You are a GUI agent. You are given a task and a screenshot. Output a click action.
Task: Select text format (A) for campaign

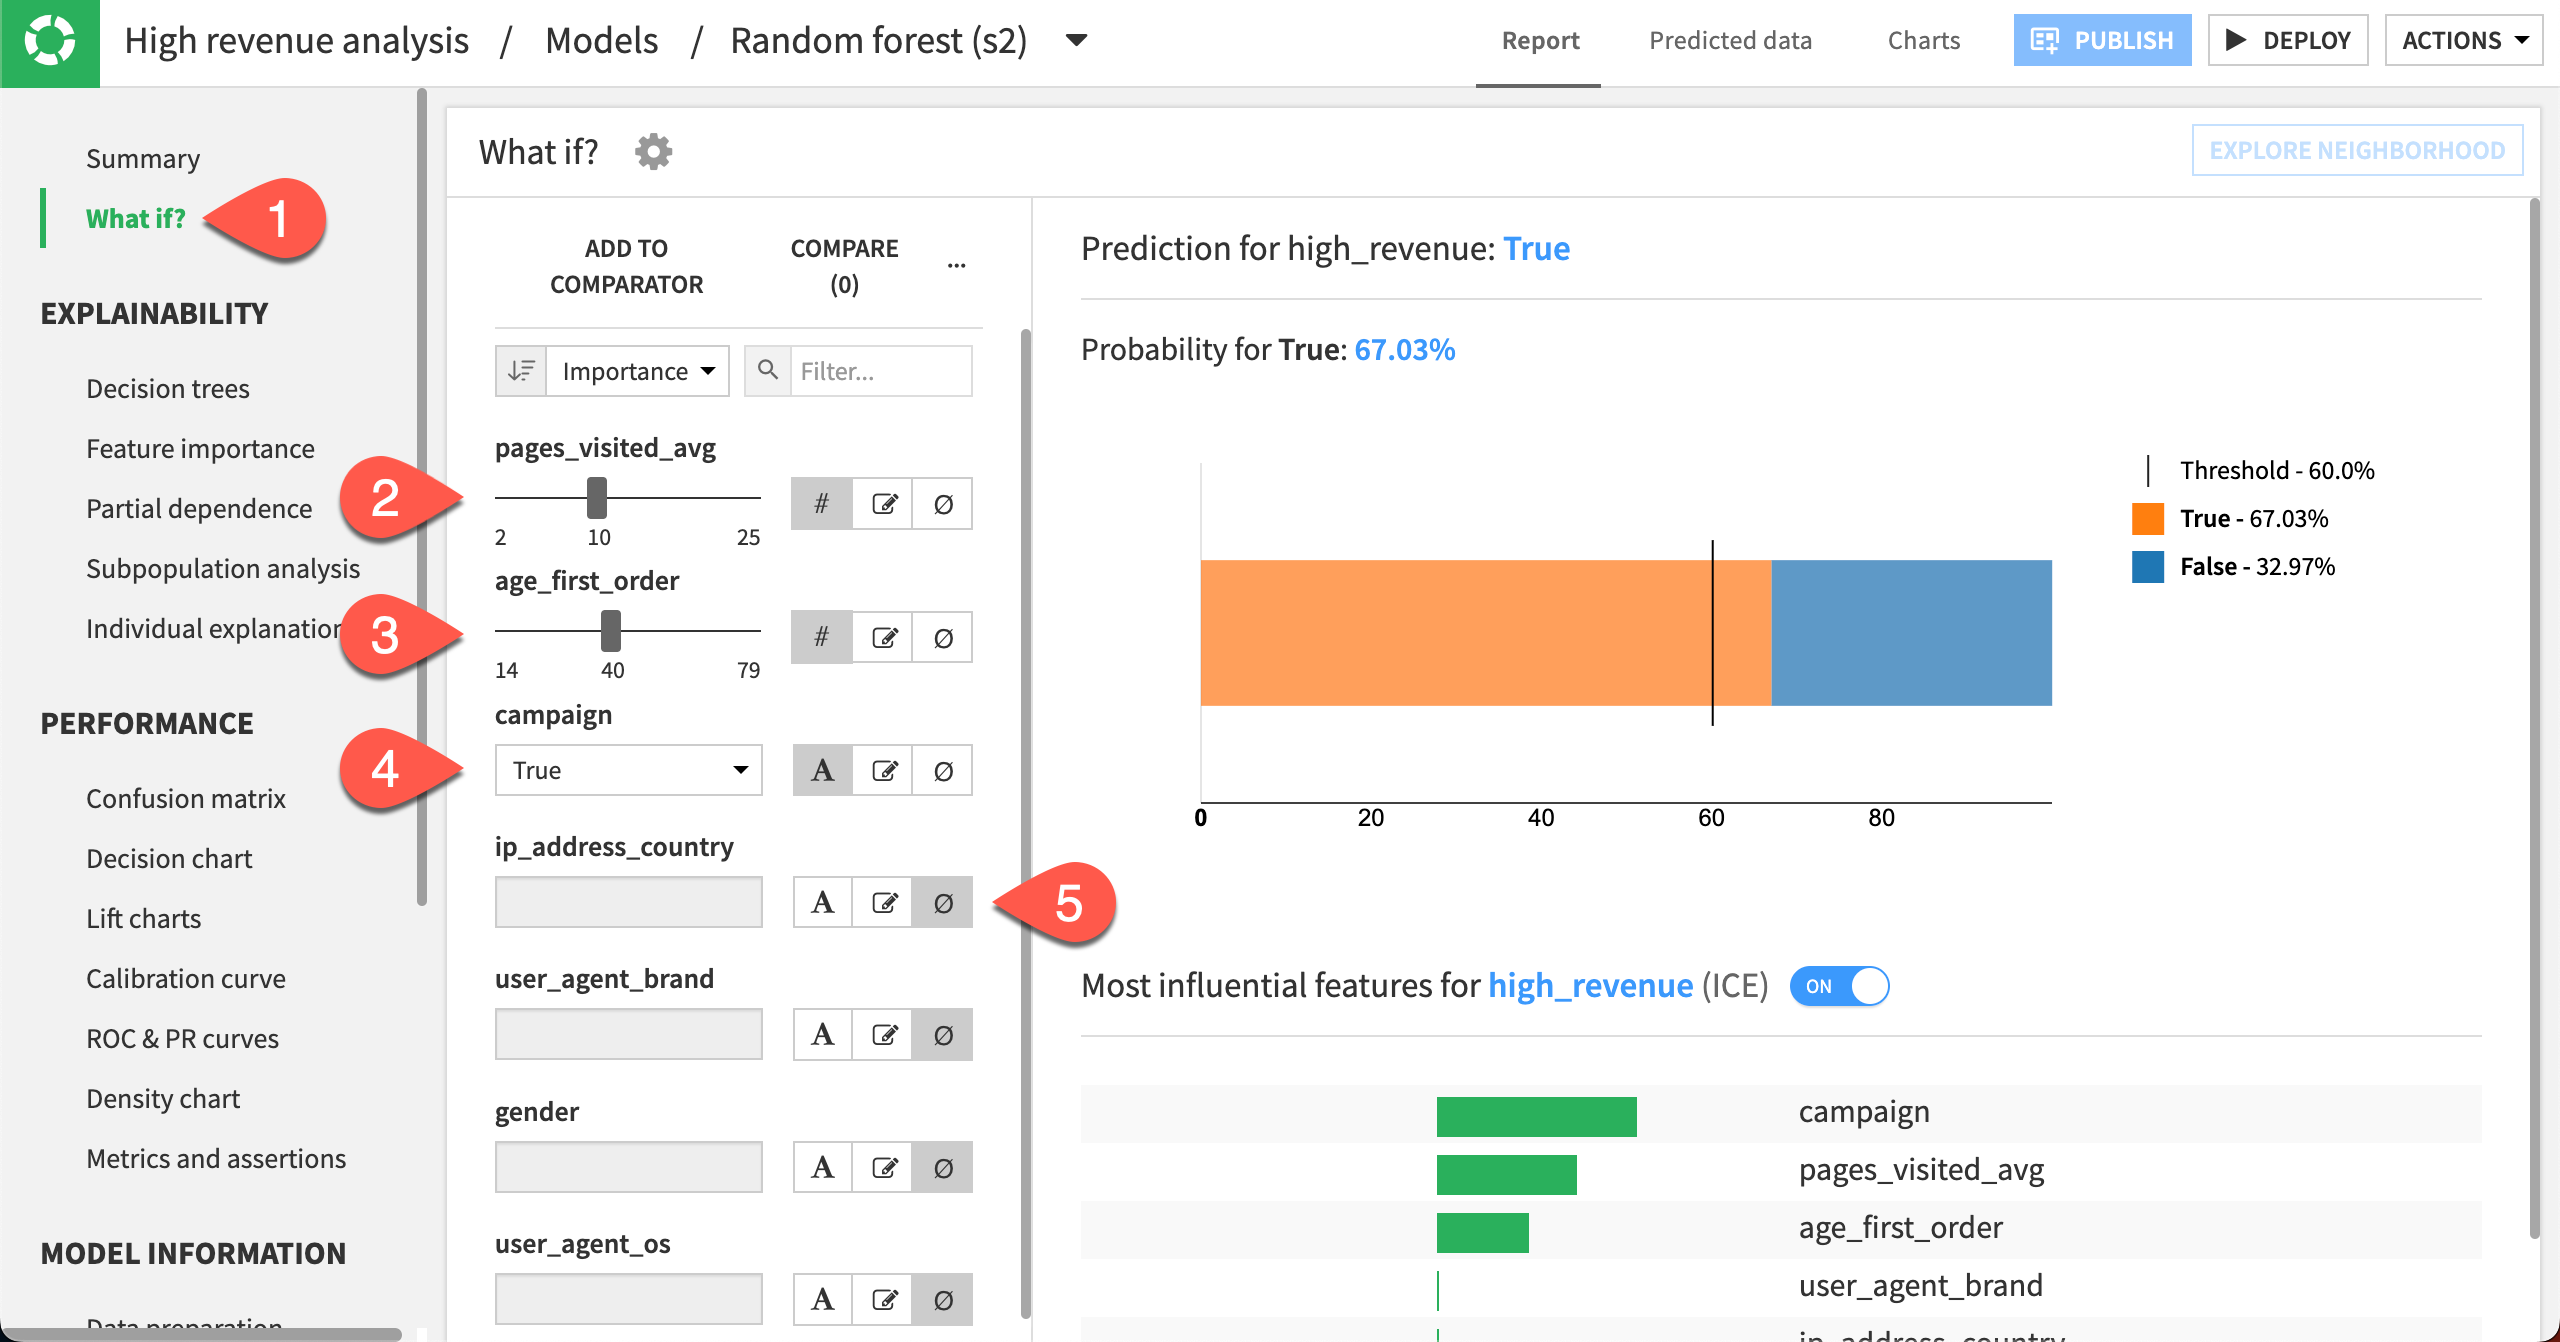(821, 769)
